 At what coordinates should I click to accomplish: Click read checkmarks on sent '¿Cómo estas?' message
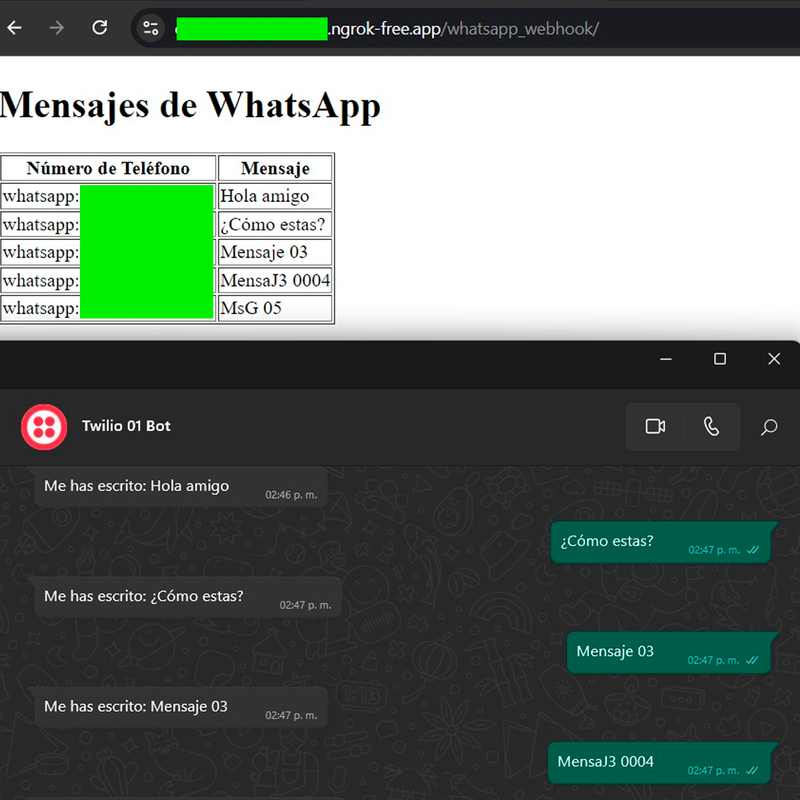point(753,550)
